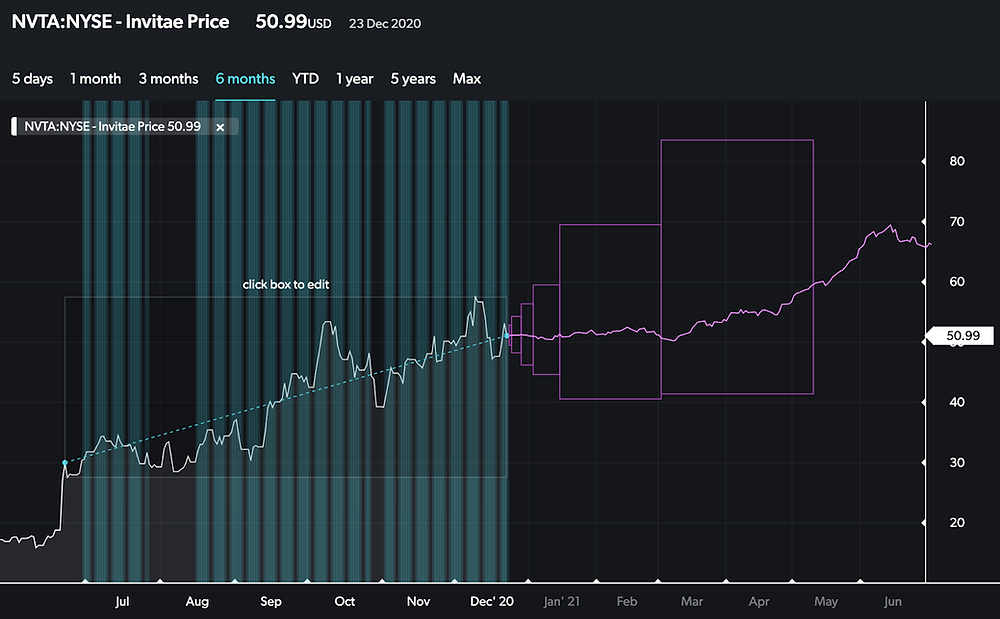Click the Jun label on time axis

pyautogui.click(x=893, y=601)
